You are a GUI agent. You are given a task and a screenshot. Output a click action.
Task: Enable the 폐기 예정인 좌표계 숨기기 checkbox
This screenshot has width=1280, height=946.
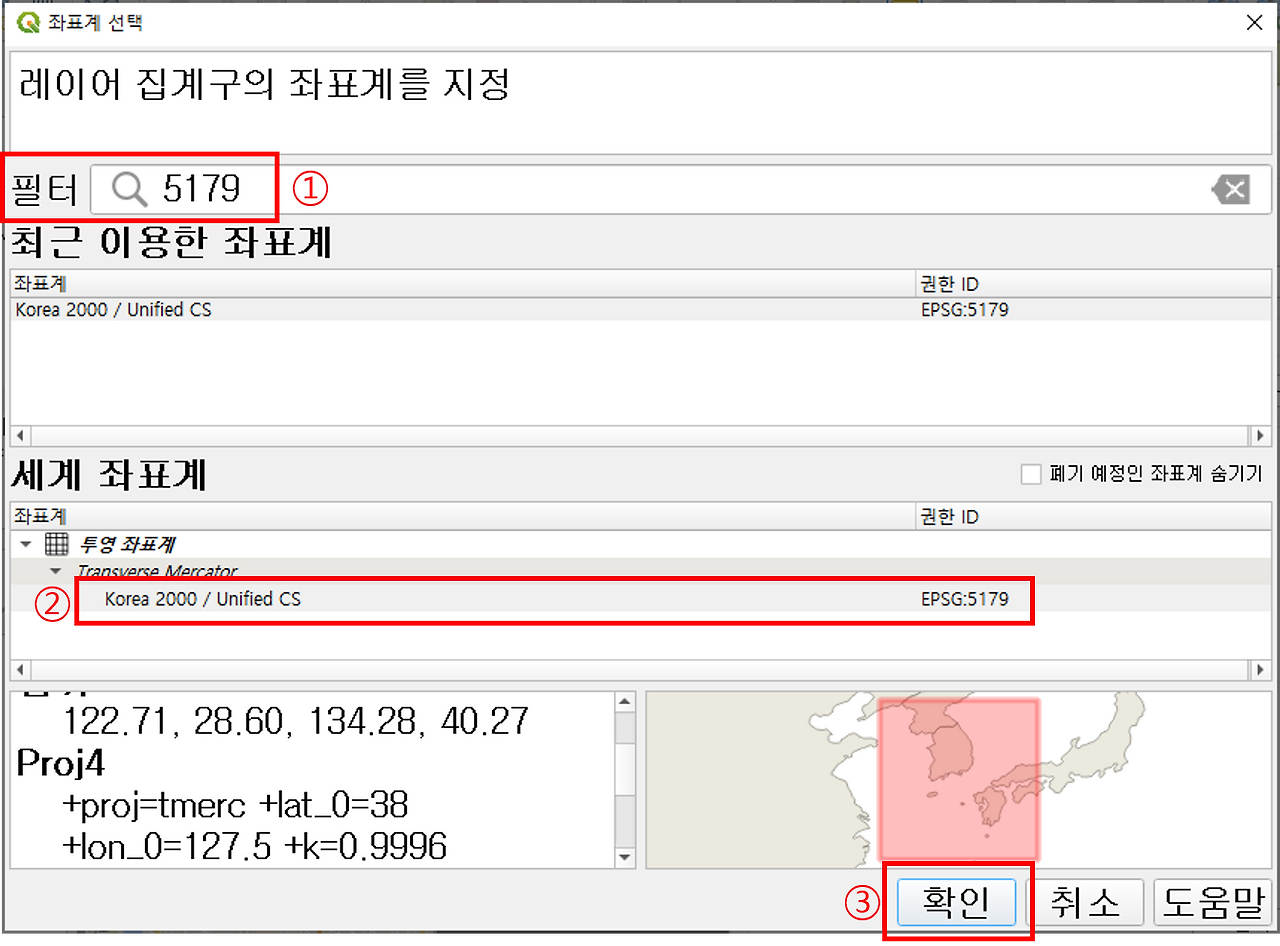1031,473
